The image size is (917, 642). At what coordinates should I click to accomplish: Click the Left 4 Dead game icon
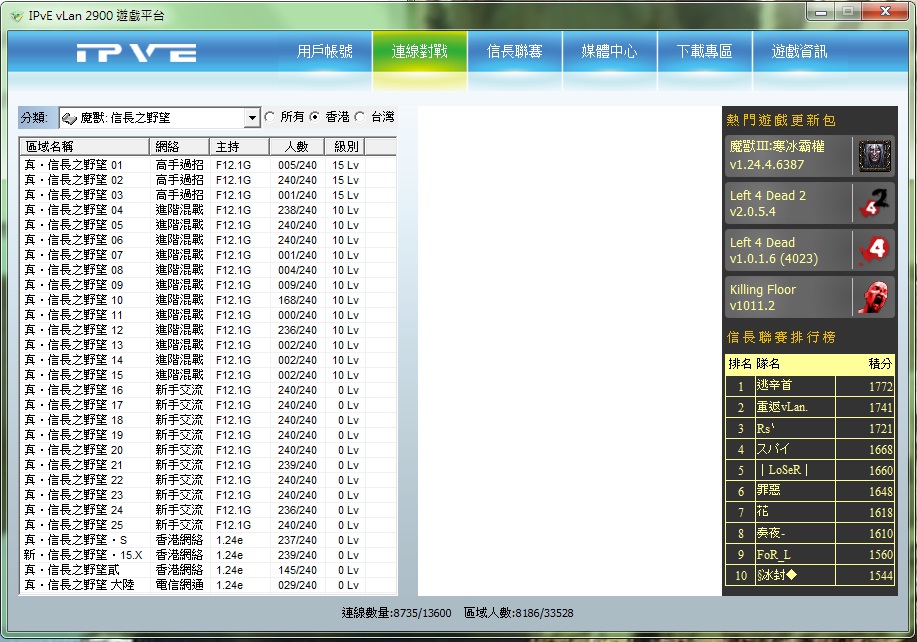coord(874,250)
